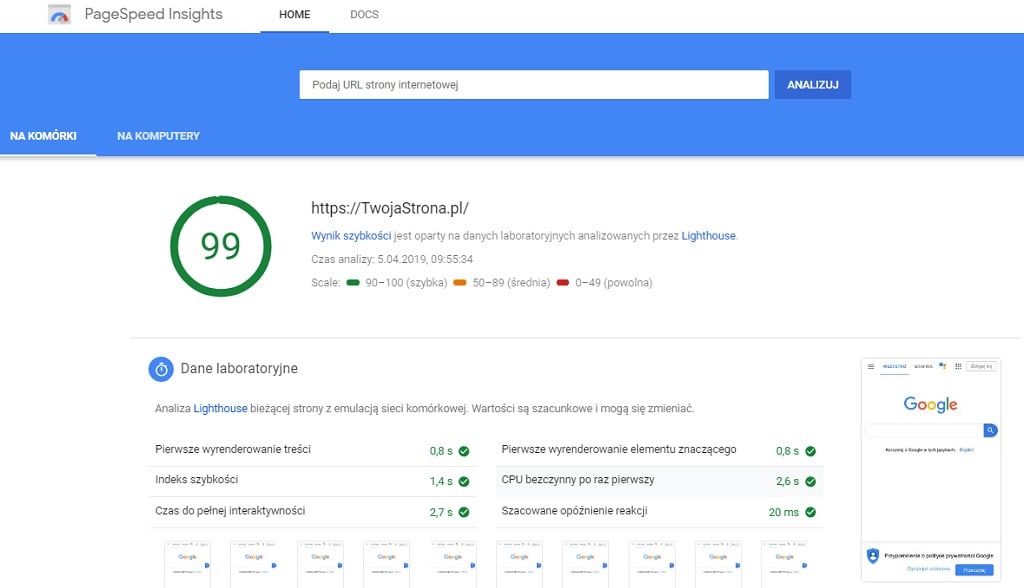Select the Pierwsze wyrenderowanie treści metric label
This screenshot has width=1024, height=588.
[232, 449]
